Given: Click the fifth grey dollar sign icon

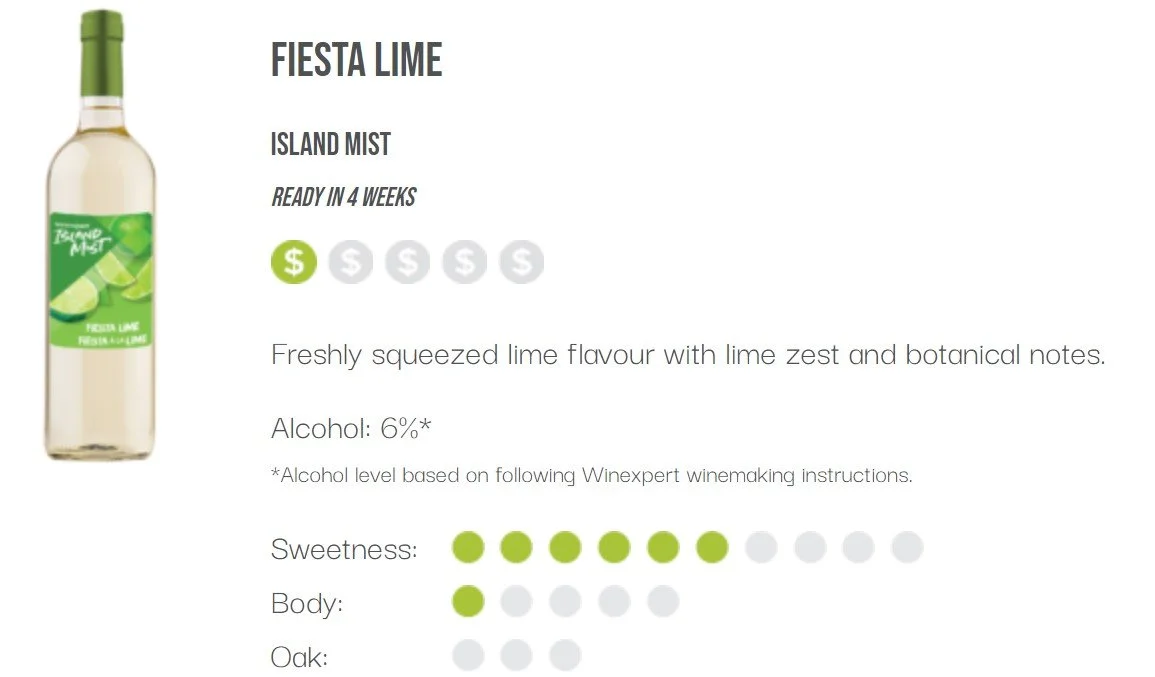Looking at the screenshot, I should [522, 262].
